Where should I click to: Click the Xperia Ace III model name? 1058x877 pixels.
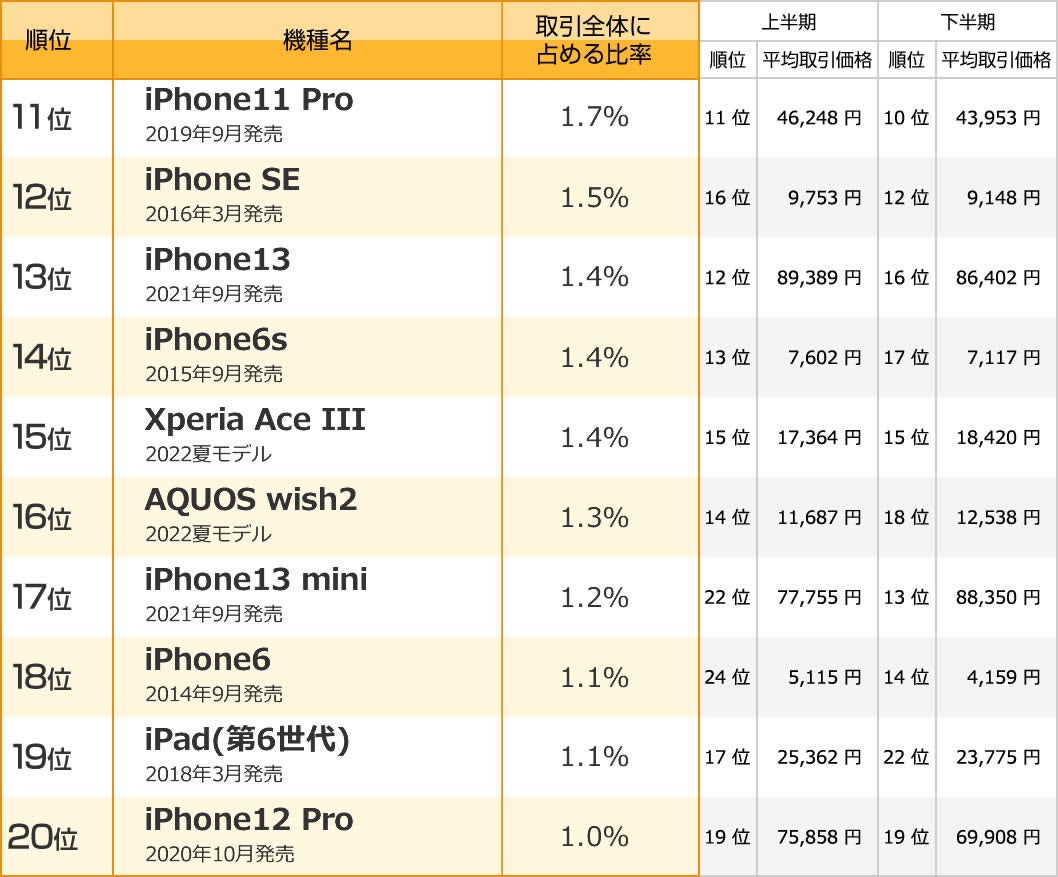(x=254, y=420)
